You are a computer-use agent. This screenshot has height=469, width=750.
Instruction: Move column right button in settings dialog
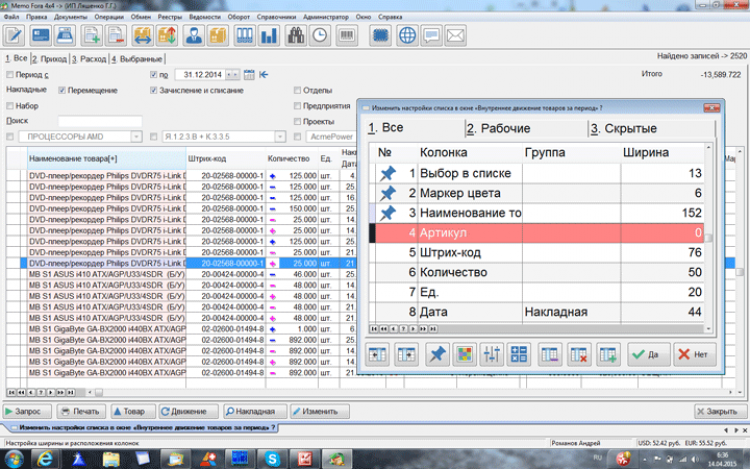coord(407,354)
